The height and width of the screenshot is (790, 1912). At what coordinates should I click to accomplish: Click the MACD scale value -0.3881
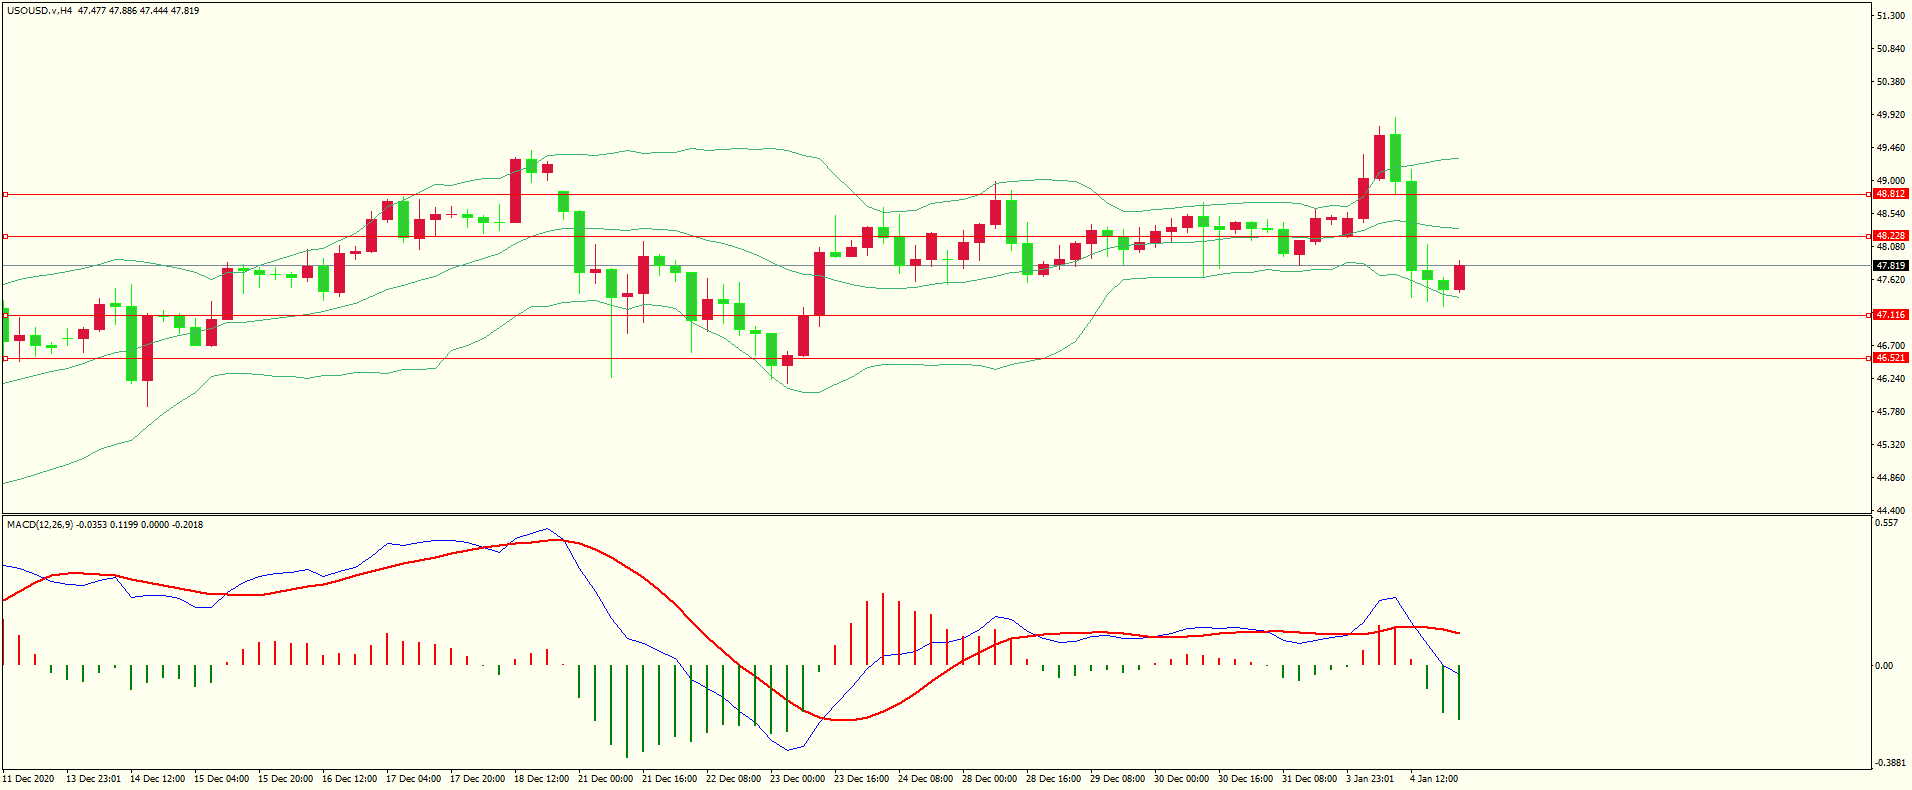click(x=1889, y=763)
